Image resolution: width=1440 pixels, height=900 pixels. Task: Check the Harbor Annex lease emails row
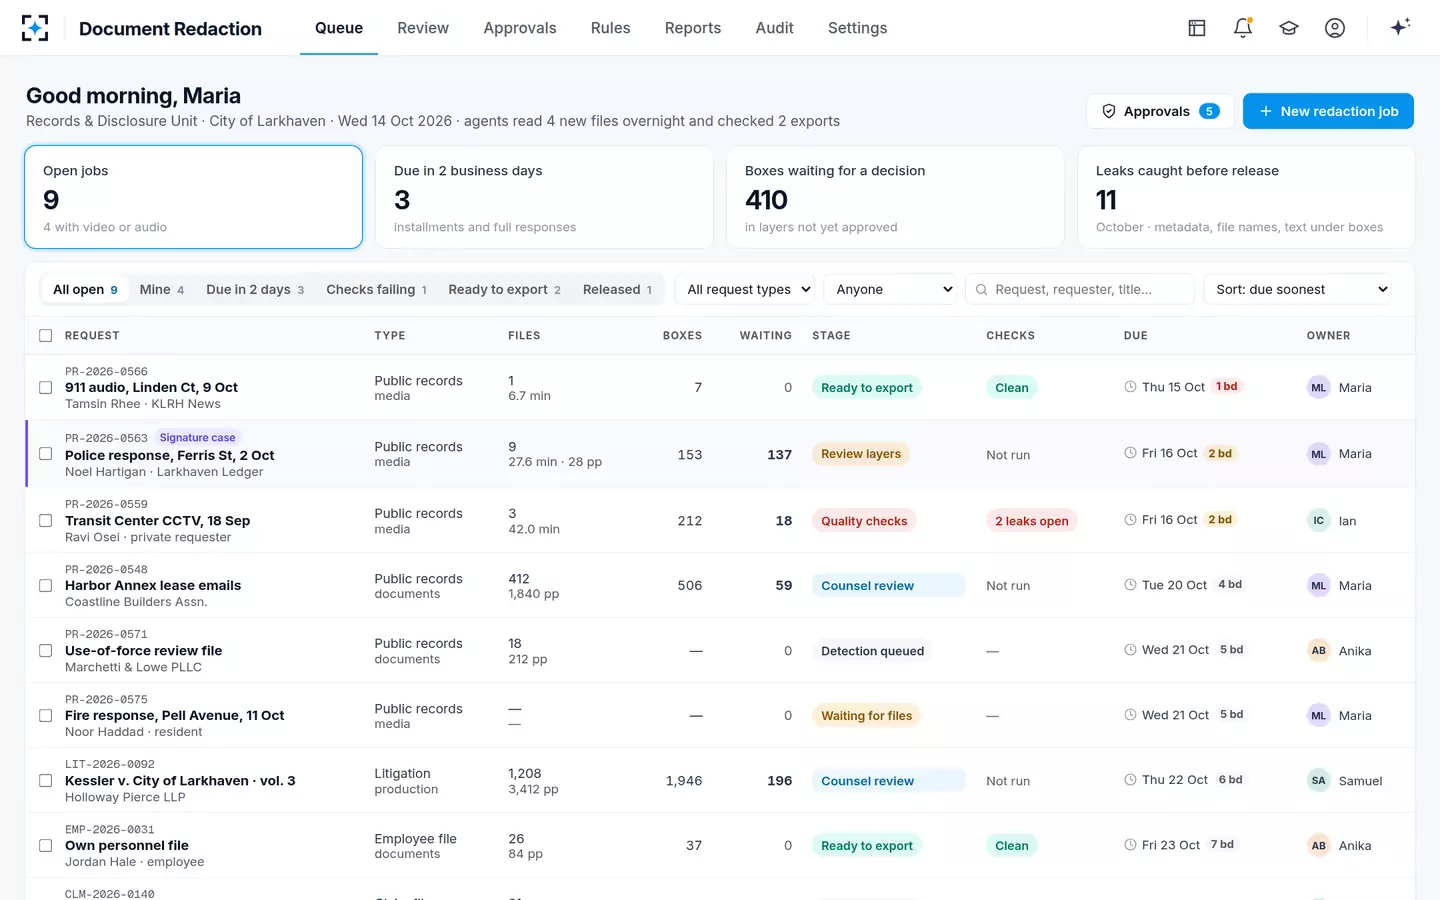point(45,585)
